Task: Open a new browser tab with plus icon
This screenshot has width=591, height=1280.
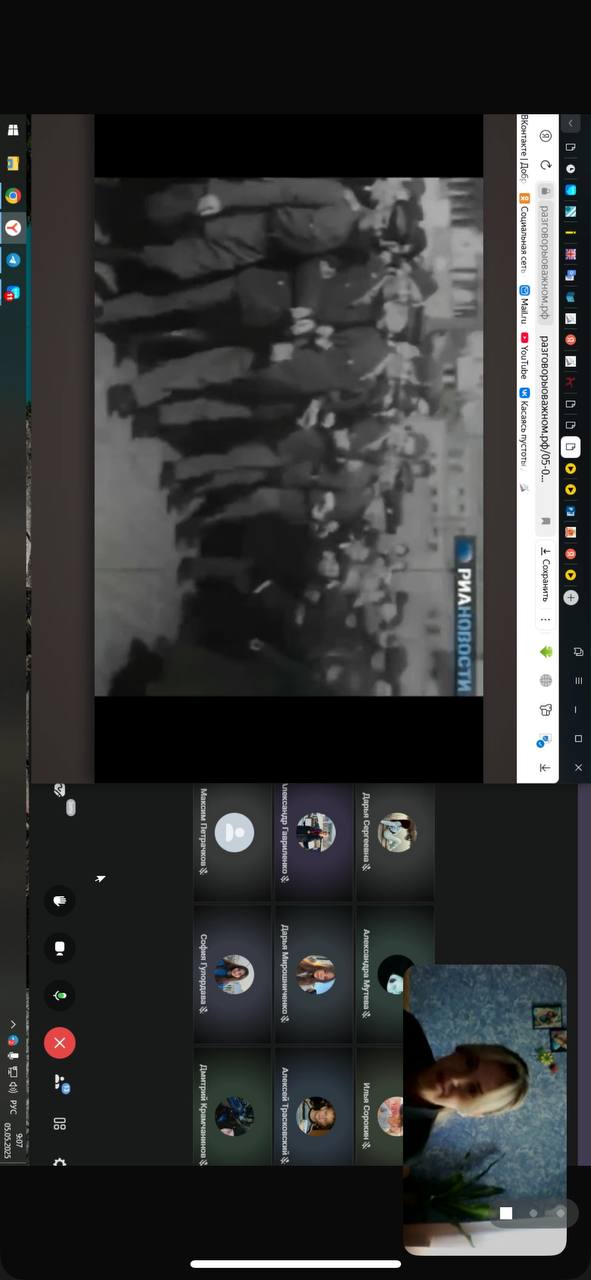Action: 571,597
